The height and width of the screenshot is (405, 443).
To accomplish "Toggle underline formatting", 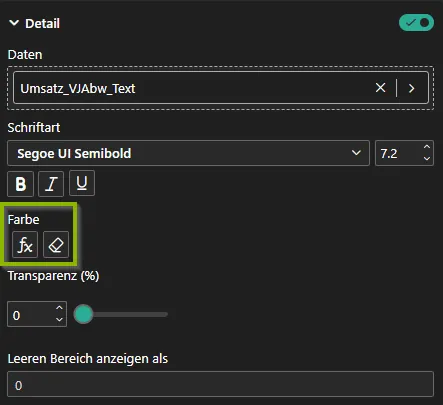I will (x=82, y=183).
